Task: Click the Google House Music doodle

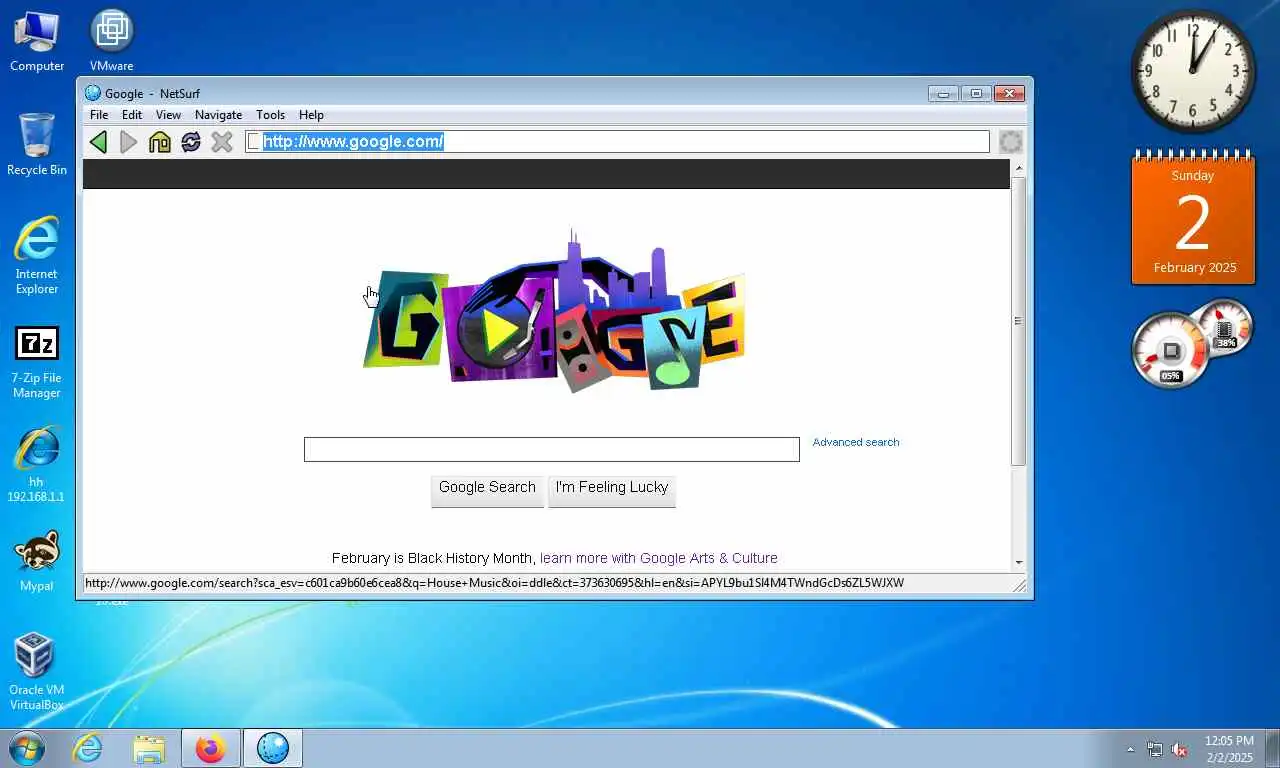Action: tap(553, 312)
